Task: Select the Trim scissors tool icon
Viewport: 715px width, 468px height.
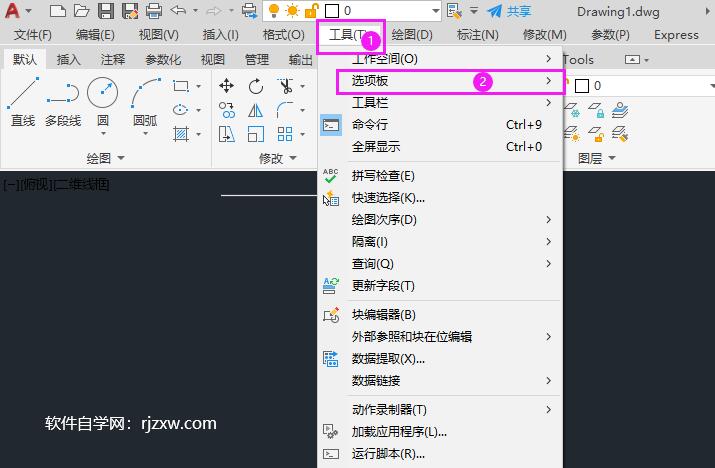Action: pos(285,86)
